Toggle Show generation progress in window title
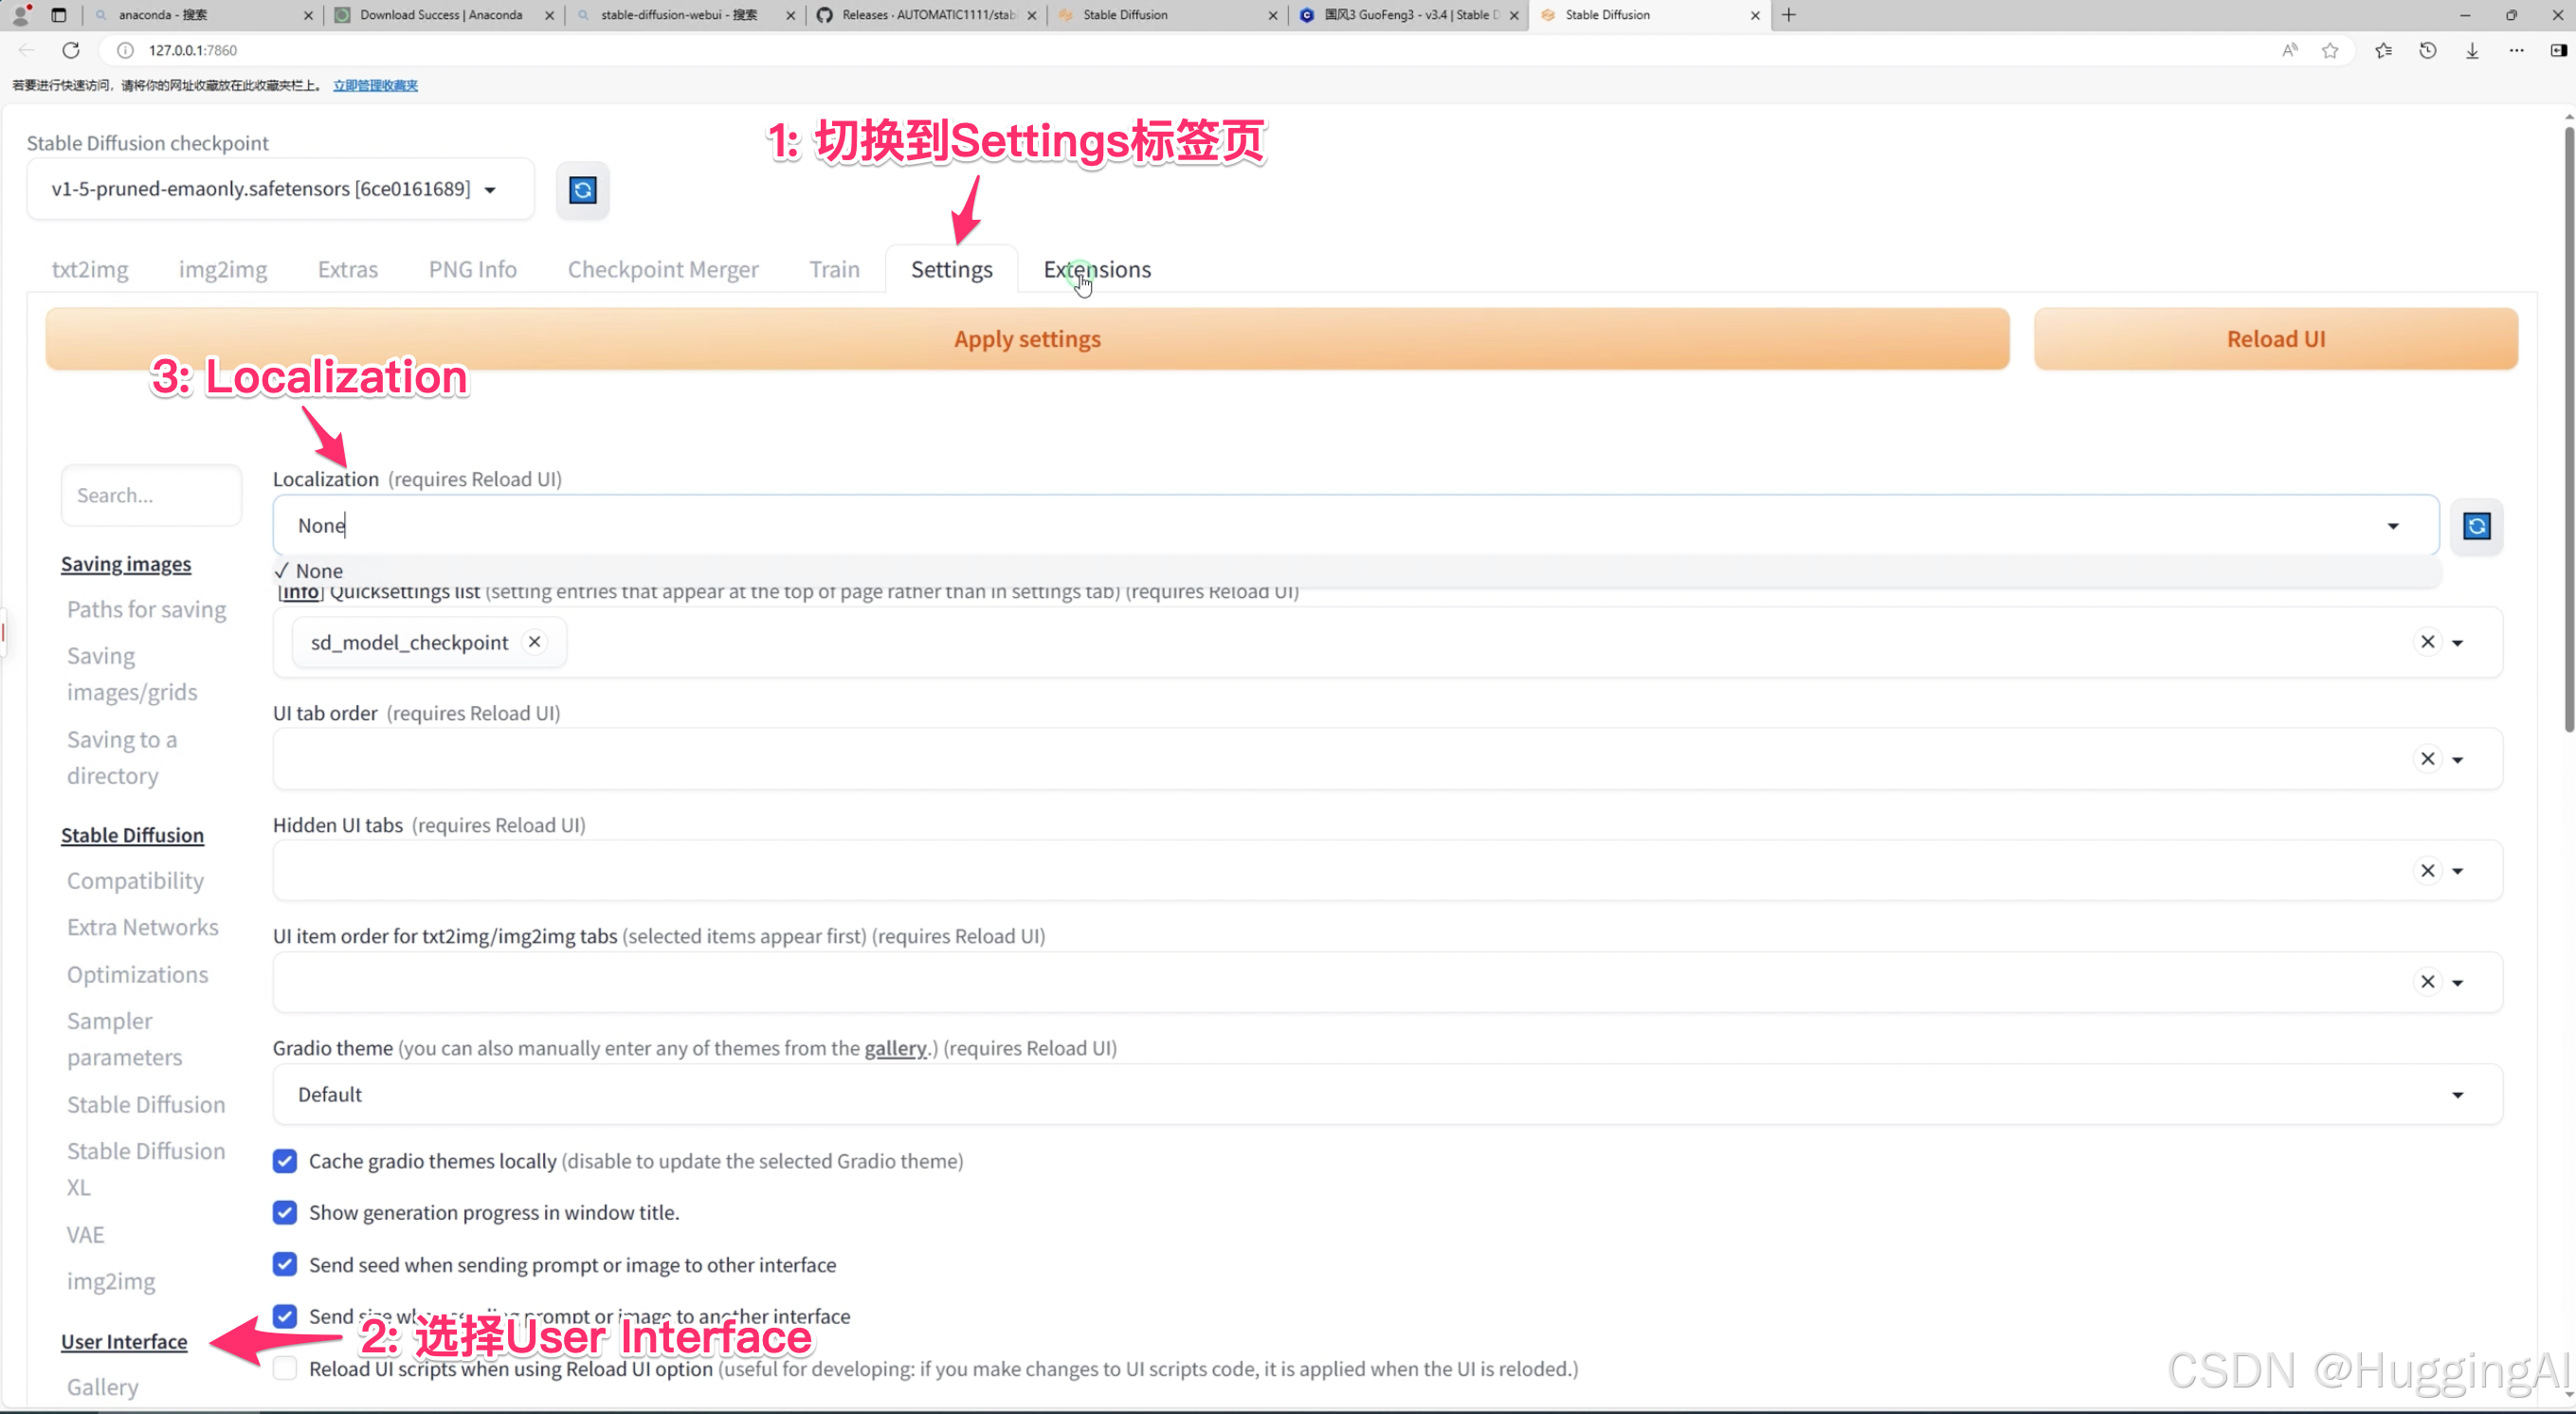The image size is (2576, 1414). point(285,1212)
